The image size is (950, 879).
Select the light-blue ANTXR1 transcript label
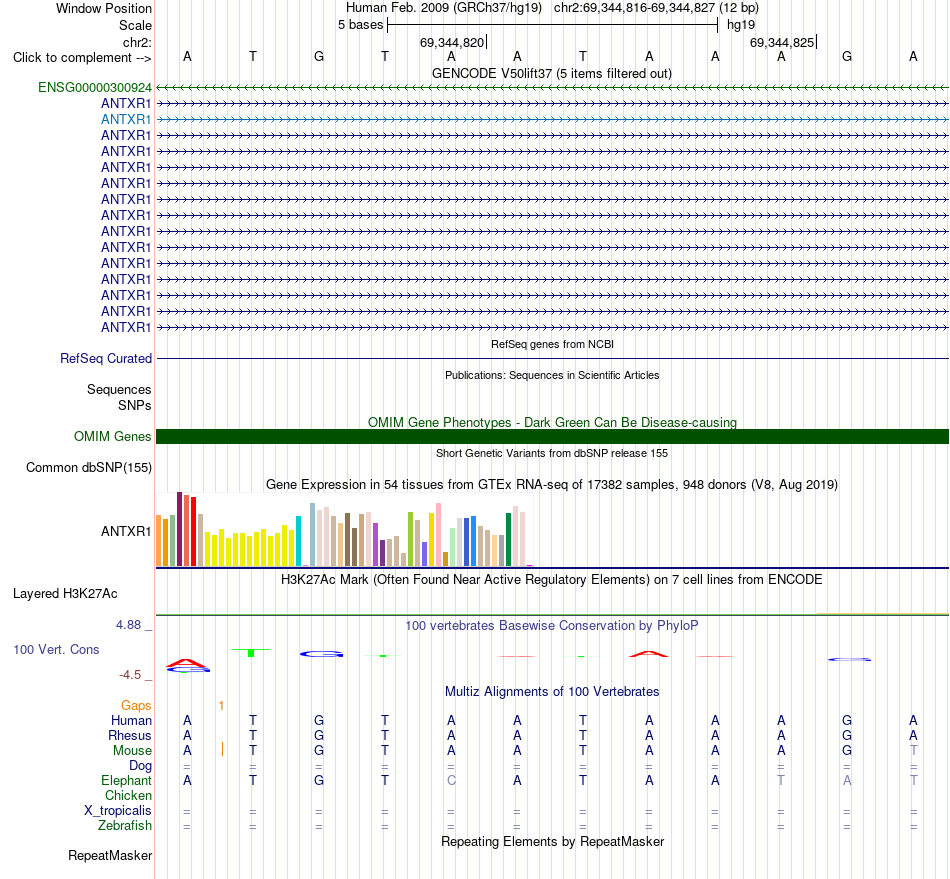pyautogui.click(x=126, y=119)
